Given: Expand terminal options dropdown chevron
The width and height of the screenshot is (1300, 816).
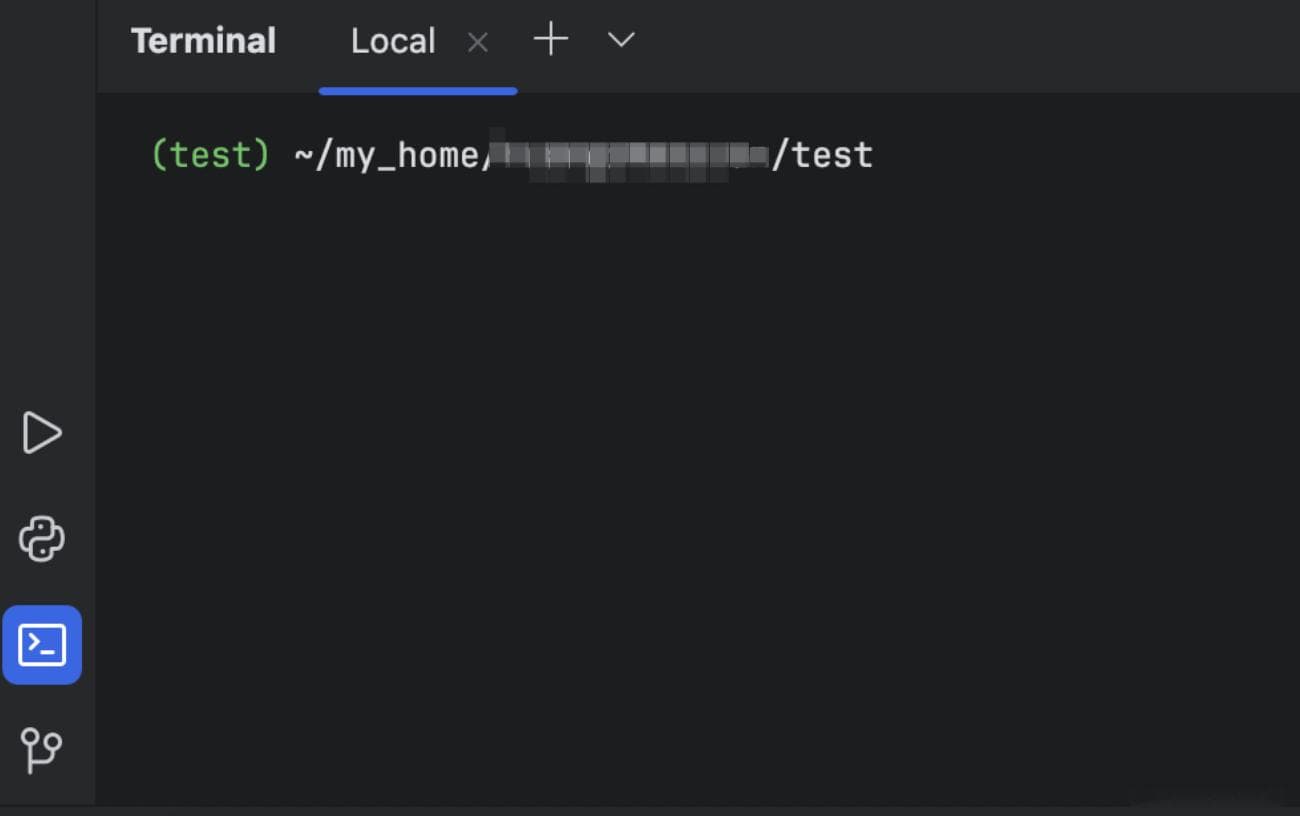Looking at the screenshot, I should pos(621,40).
